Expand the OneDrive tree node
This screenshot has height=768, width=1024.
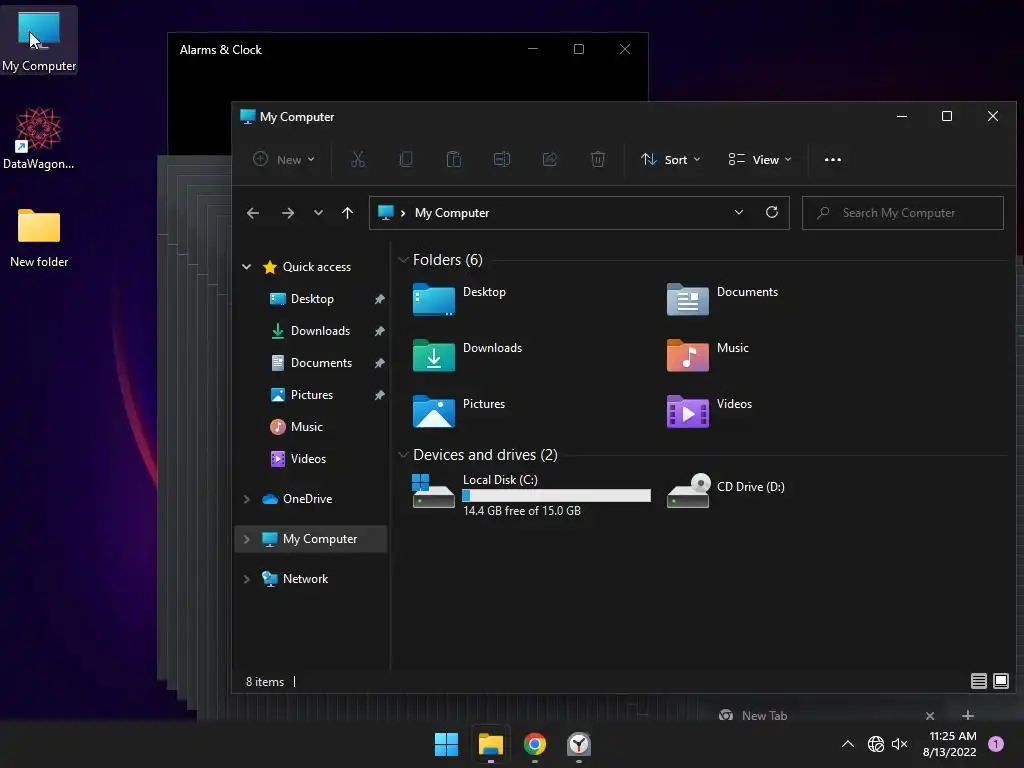coord(247,499)
